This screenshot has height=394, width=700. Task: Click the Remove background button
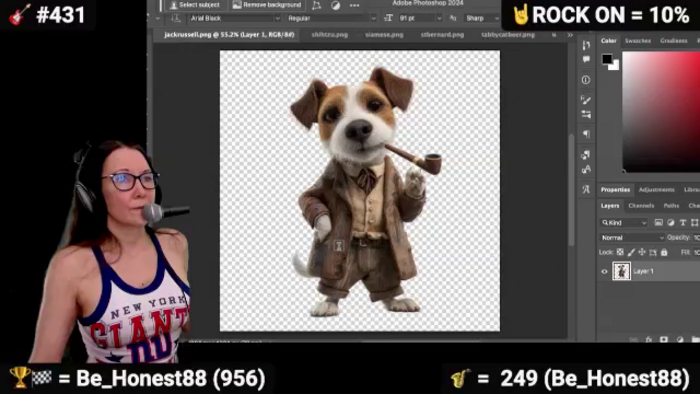[x=267, y=5]
